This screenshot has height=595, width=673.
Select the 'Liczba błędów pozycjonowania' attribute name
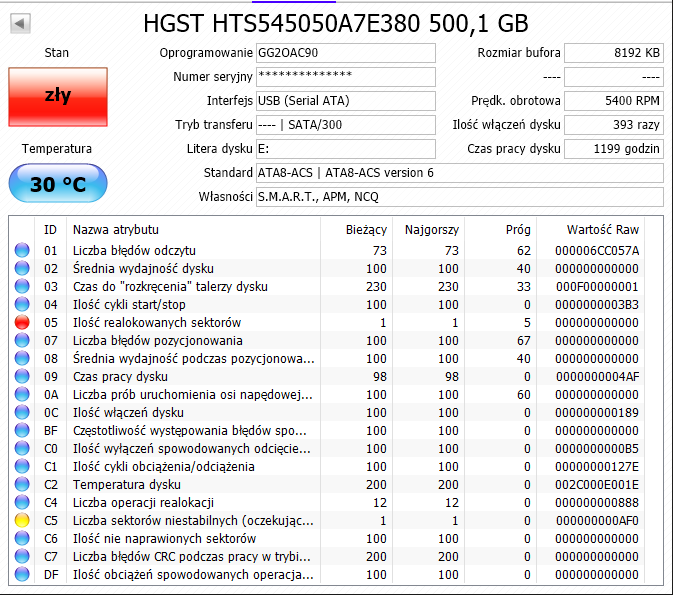[x=158, y=340]
